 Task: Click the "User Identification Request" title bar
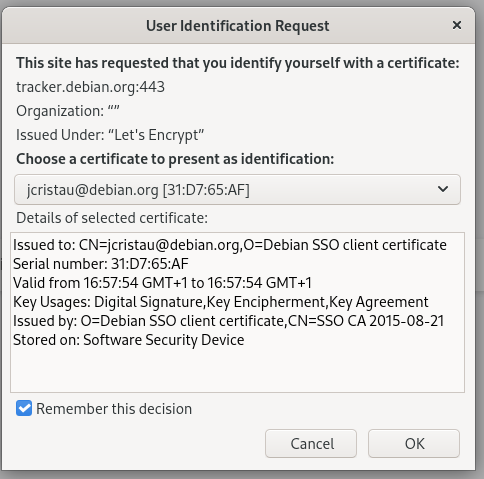(237, 26)
